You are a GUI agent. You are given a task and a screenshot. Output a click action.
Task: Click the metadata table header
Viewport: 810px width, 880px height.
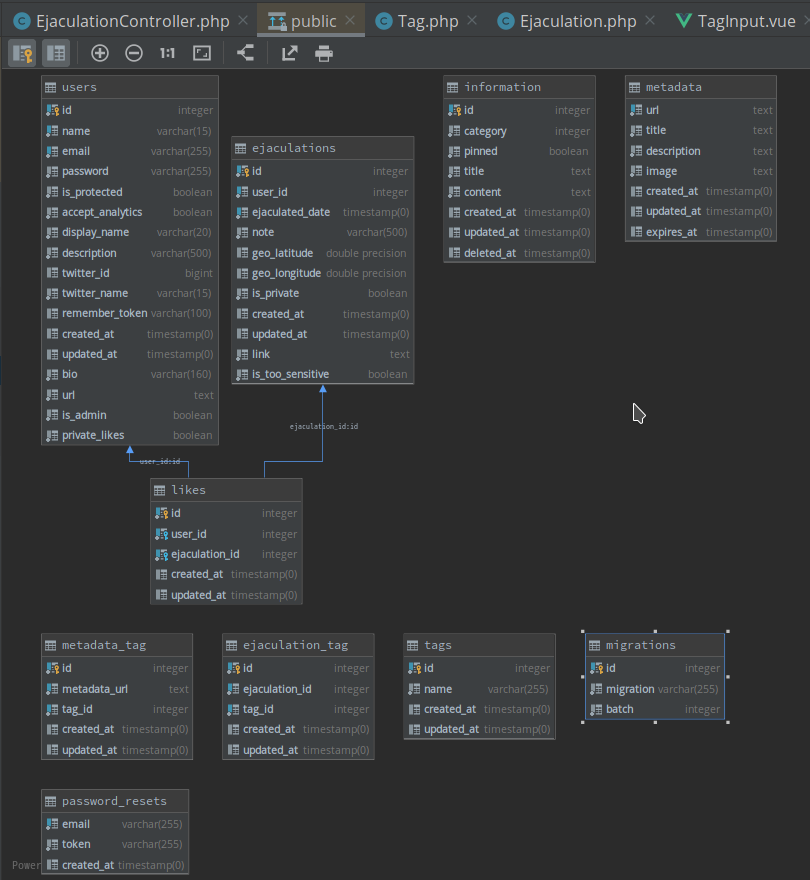700,87
